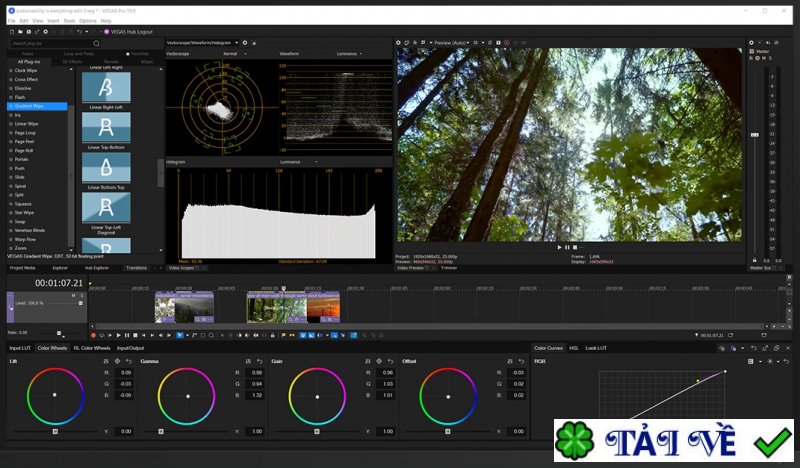Viewport: 800px width, 468px height.
Task: Click the video preview settings gear icon
Action: coord(398,43)
